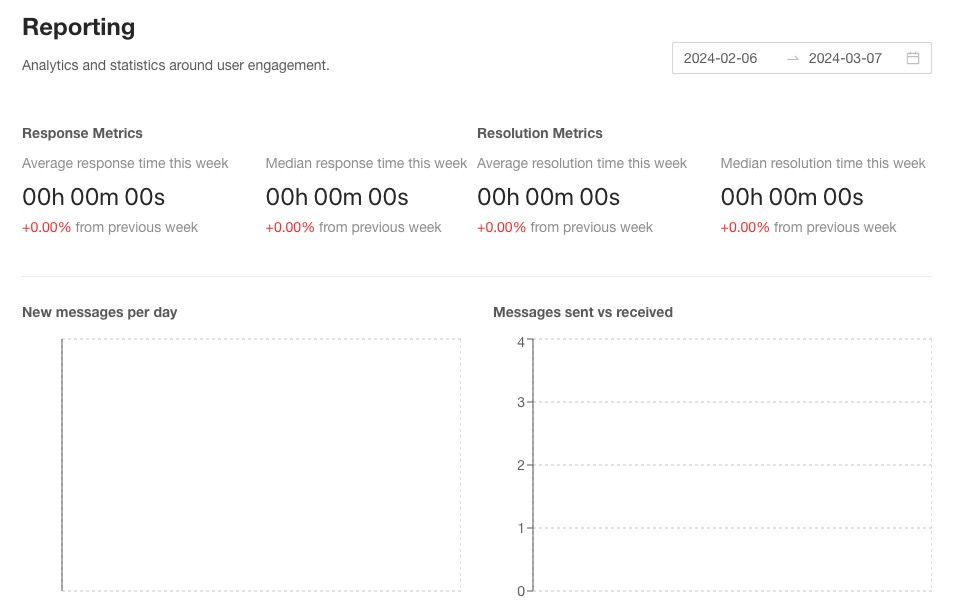Viewport: 958px width, 605px height.
Task: Click the arrow between the two dates
Action: click(x=793, y=58)
